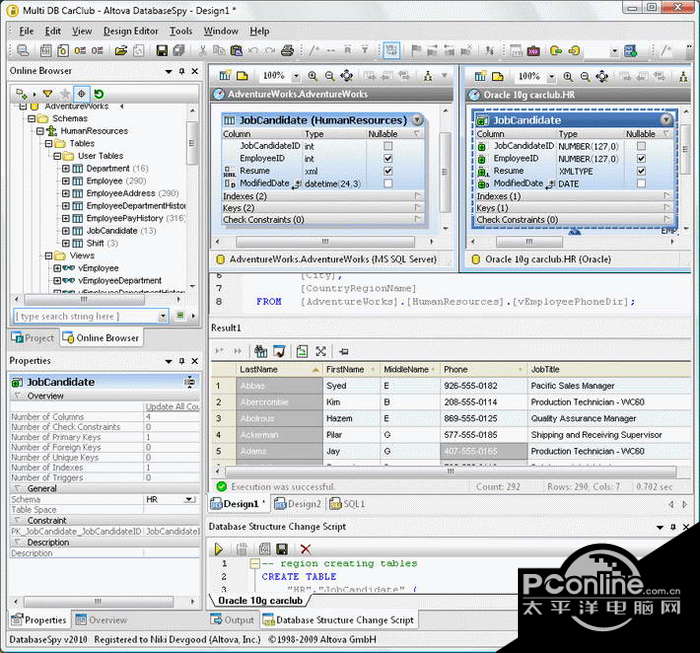
Task: Open the Schema HR dropdown in Properties
Action: [191, 499]
